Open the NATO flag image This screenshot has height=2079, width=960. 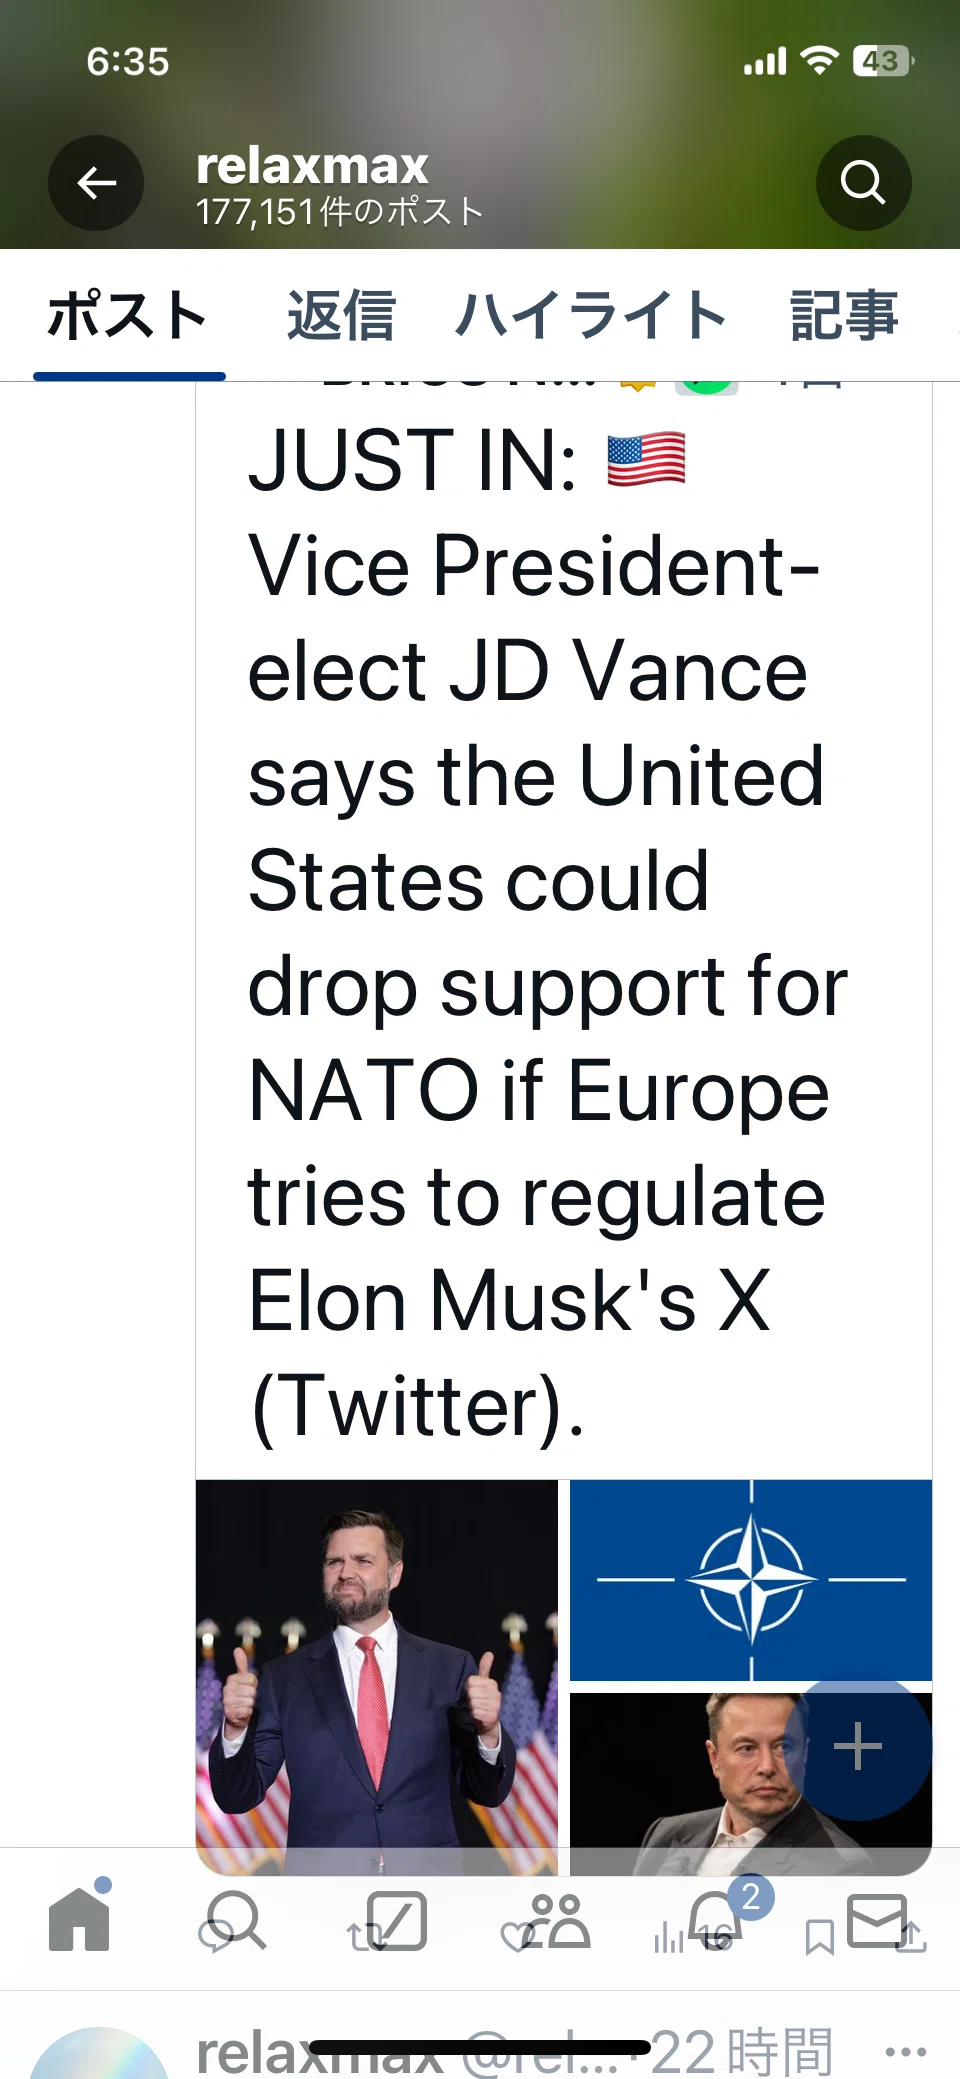tap(751, 1580)
